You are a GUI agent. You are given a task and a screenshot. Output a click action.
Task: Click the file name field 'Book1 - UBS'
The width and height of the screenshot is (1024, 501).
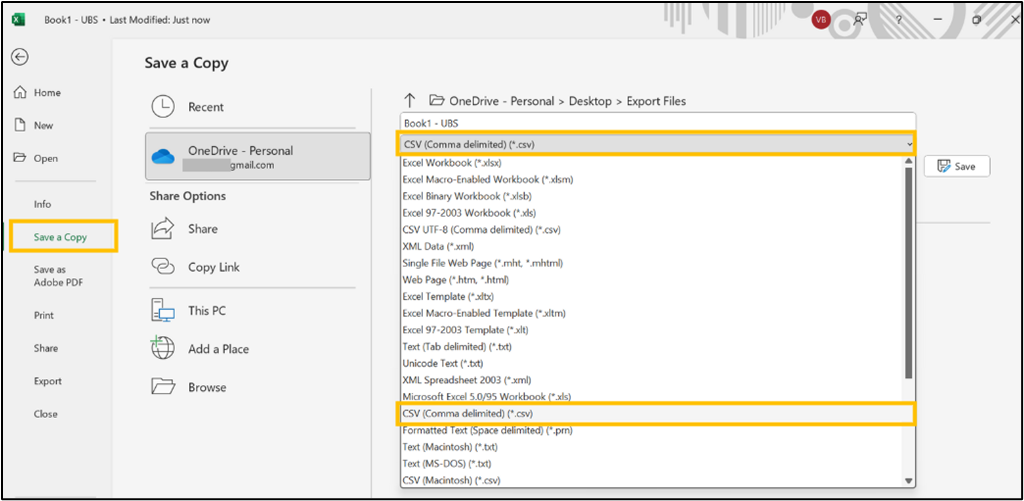(x=658, y=123)
